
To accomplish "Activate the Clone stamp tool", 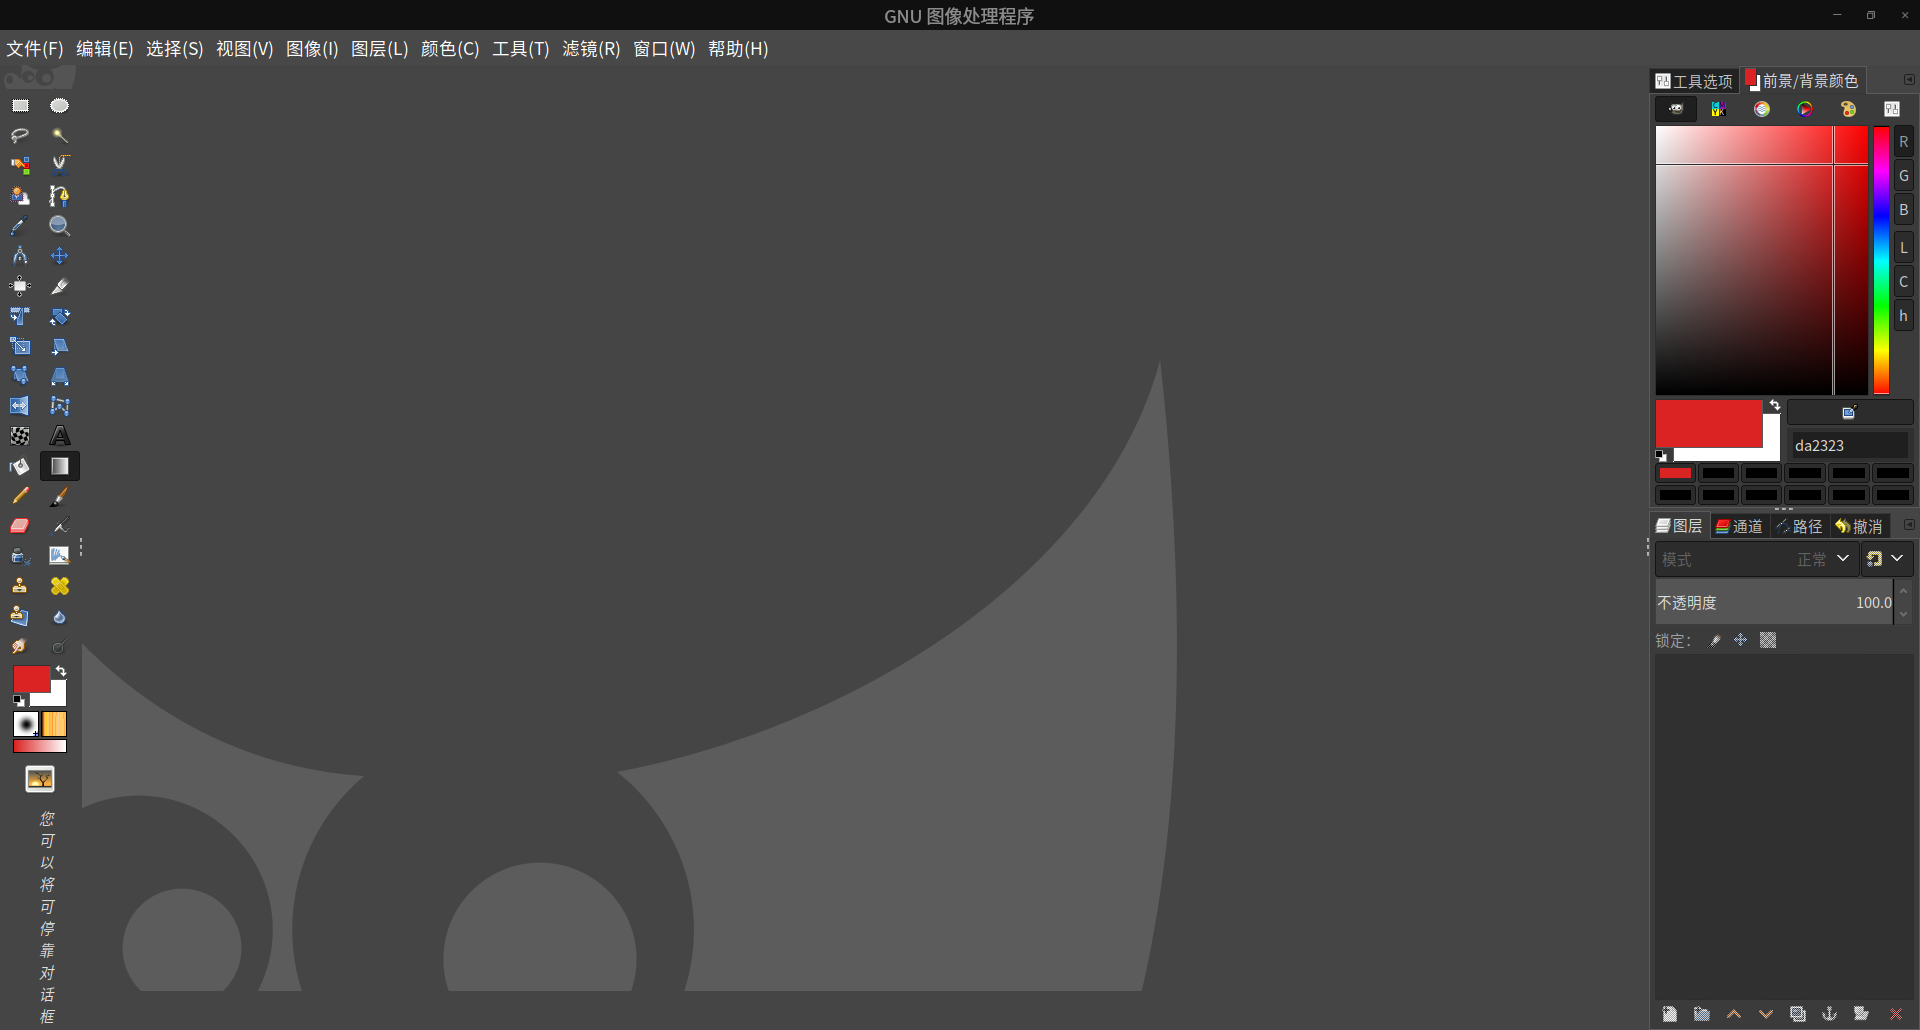I will pyautogui.click(x=20, y=586).
